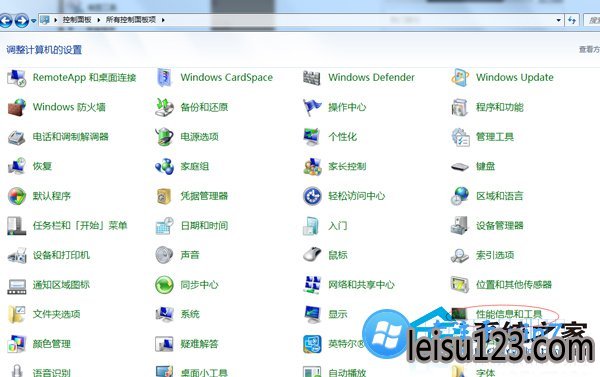This screenshot has height=377, width=600.
Task: Open the 网络和共享中心 icon
Action: pos(312,285)
